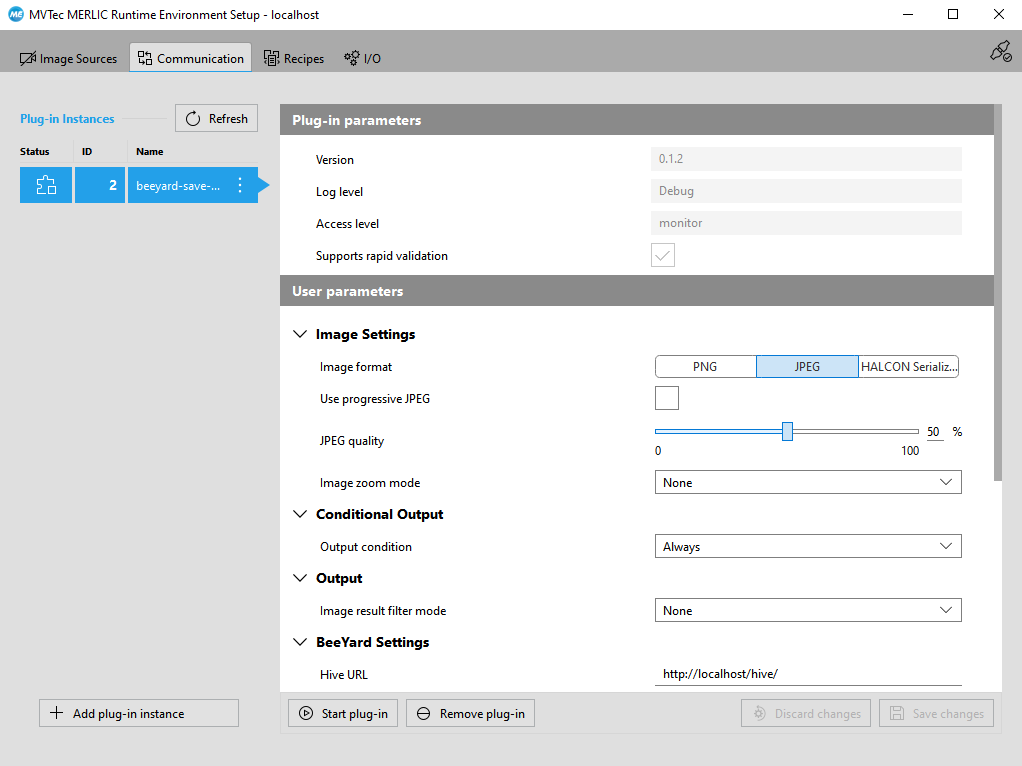Click the puzzle-piece plug-in status icon
This screenshot has width=1022, height=766.
pos(46,185)
